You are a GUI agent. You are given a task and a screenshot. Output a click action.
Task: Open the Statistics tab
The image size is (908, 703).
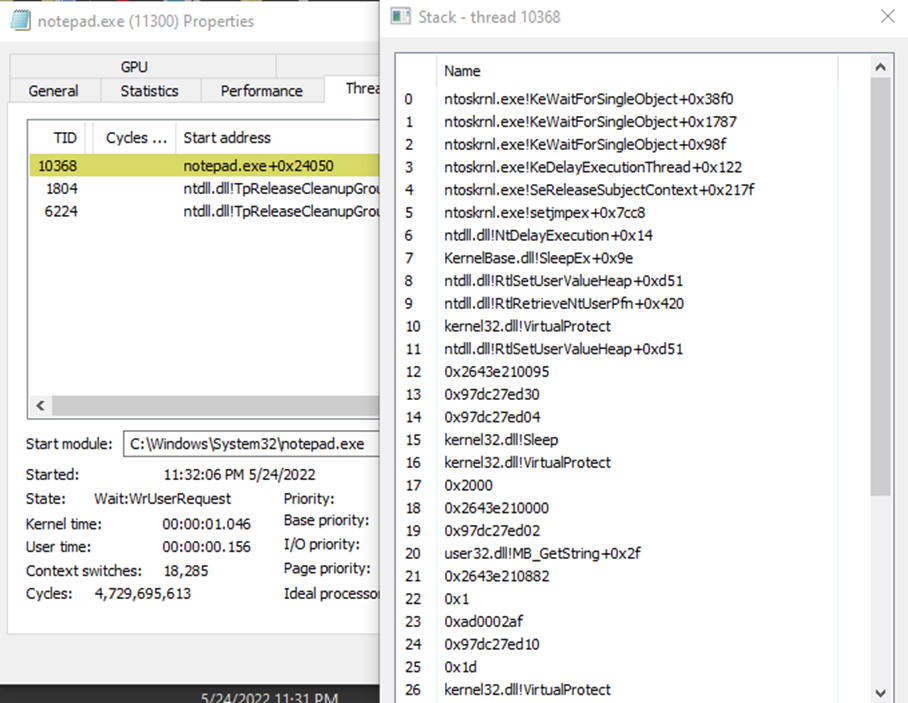click(150, 90)
